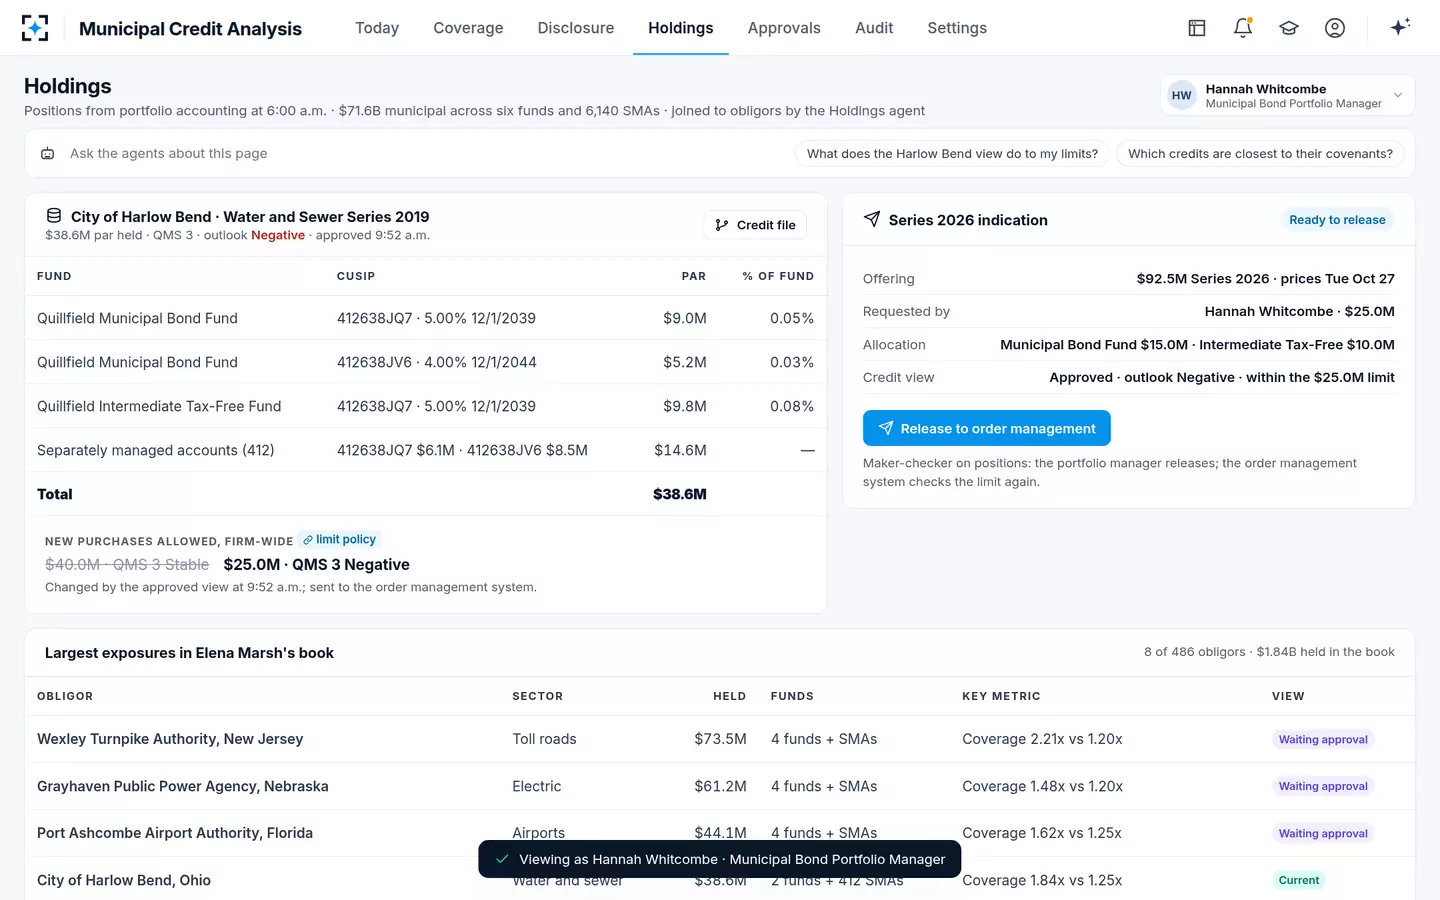Select the Holdings tab
Screen dimensions: 1440x900
tap(681, 28)
